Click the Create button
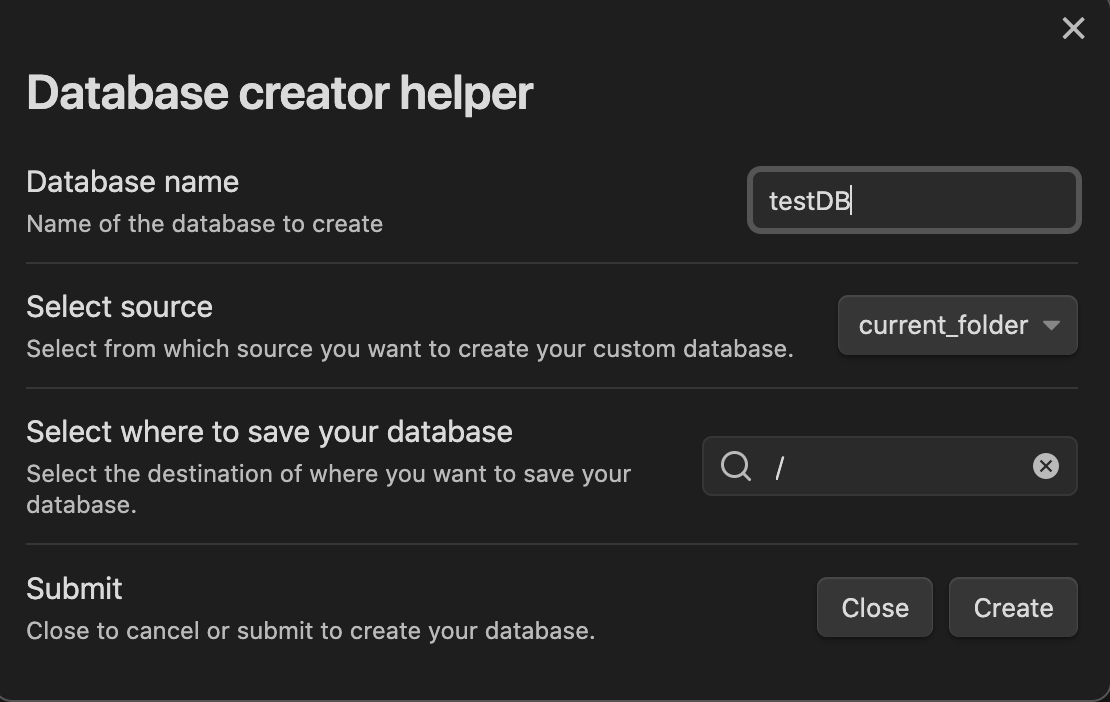 (1012, 607)
